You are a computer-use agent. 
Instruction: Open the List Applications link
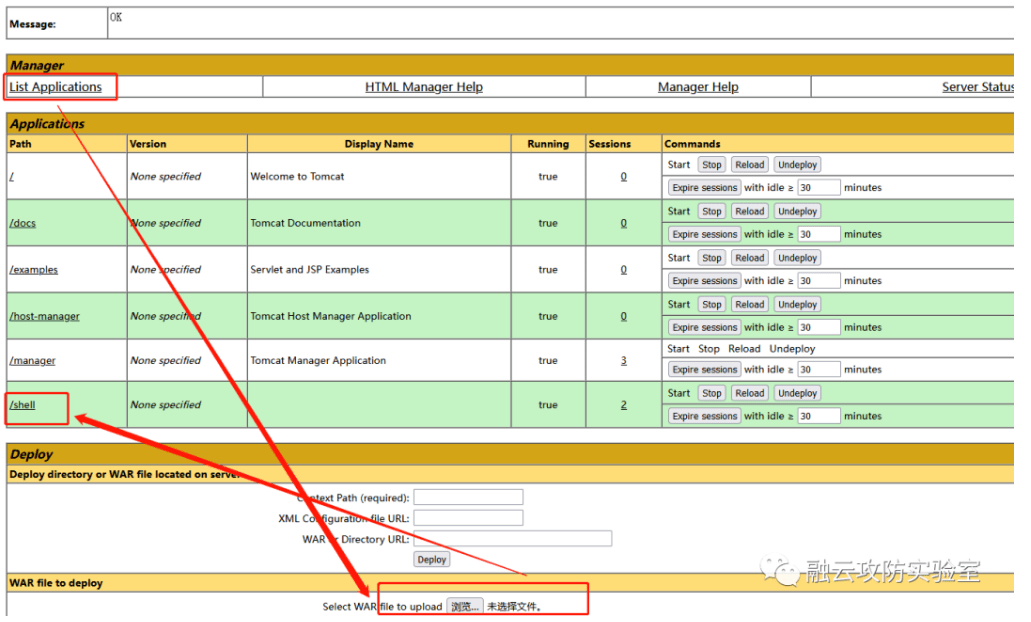point(56,87)
